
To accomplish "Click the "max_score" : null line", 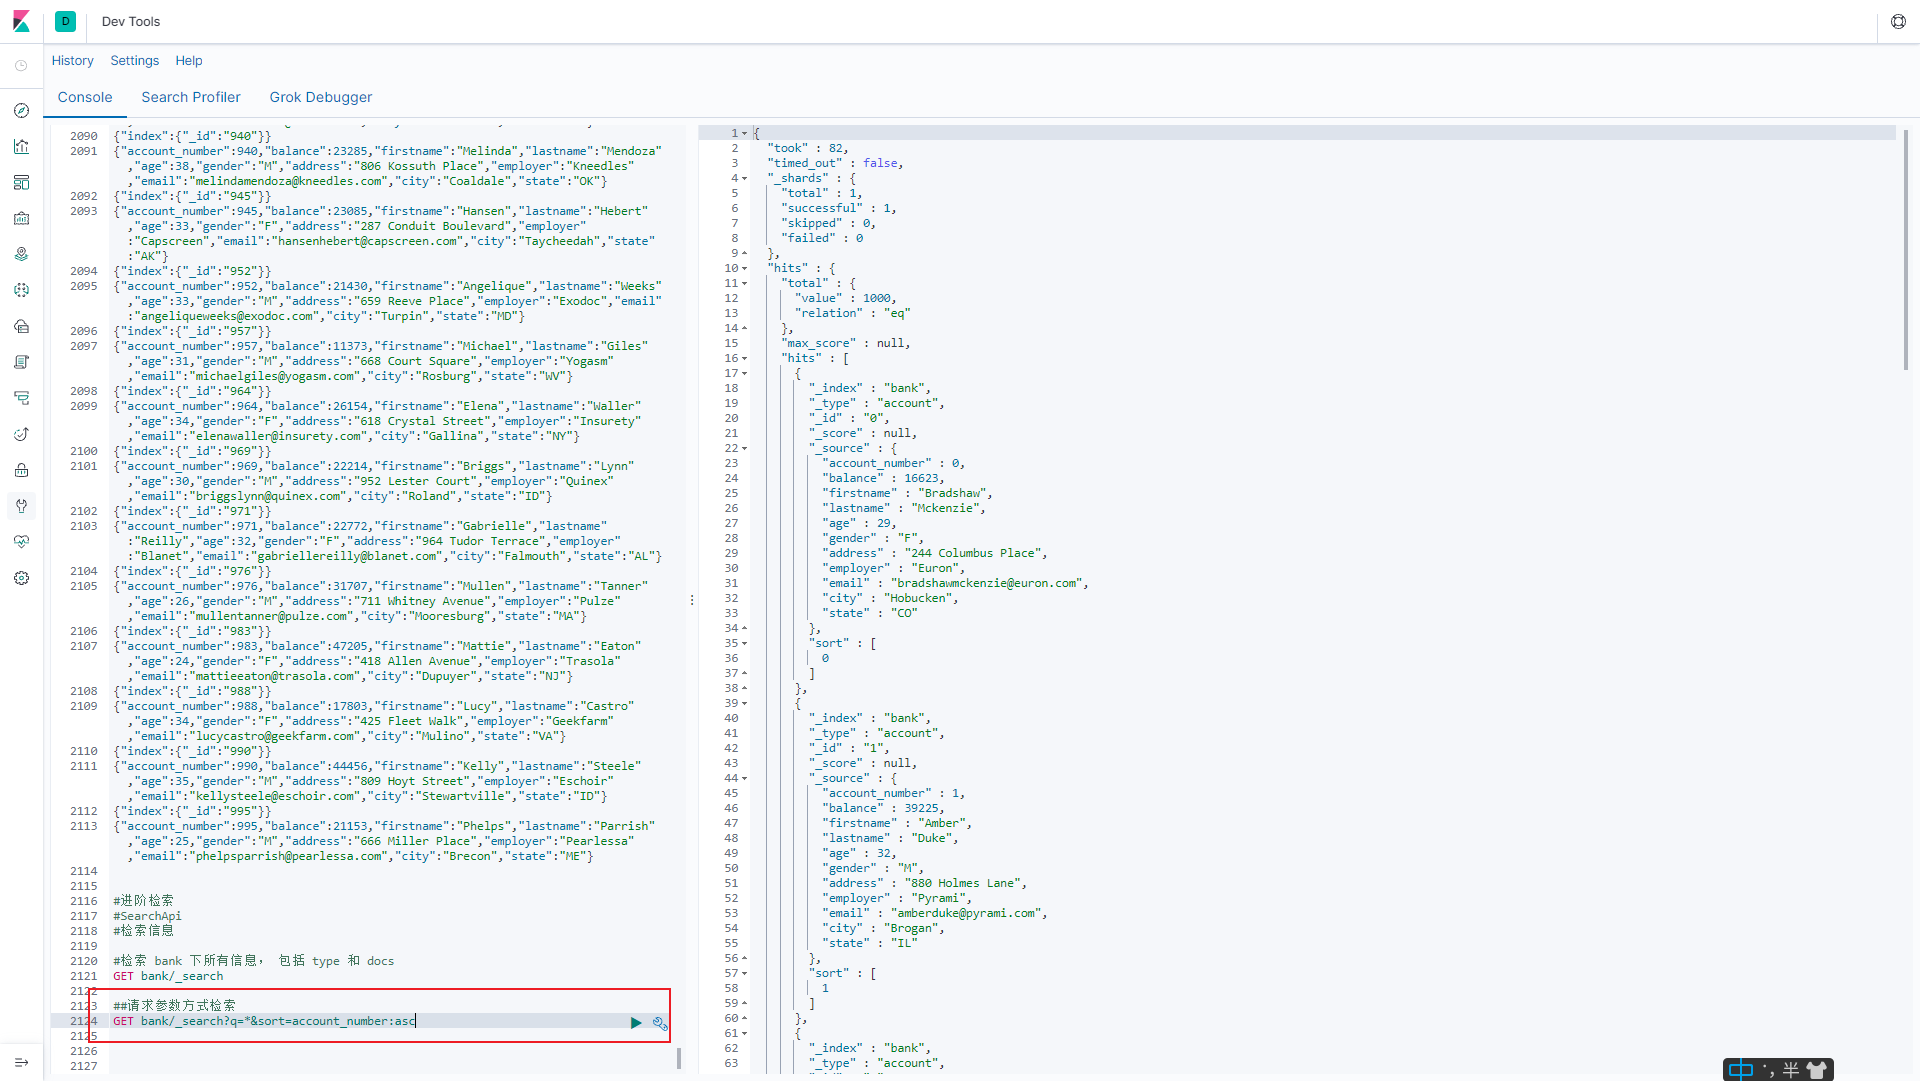I will [x=846, y=343].
